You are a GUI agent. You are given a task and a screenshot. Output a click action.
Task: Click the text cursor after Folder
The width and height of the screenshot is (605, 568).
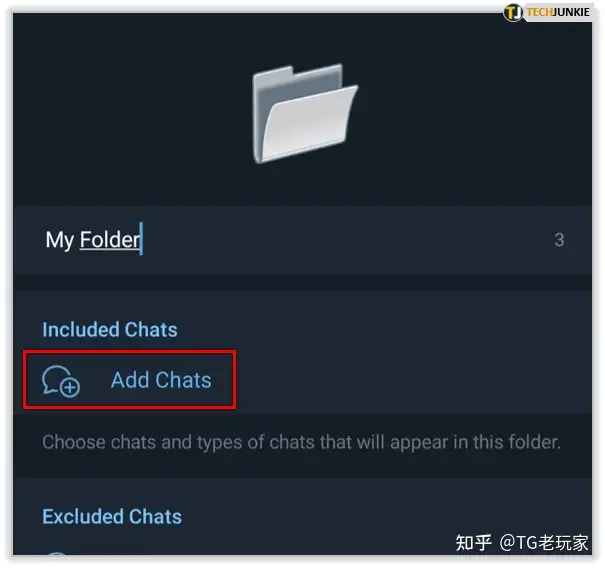coord(142,238)
